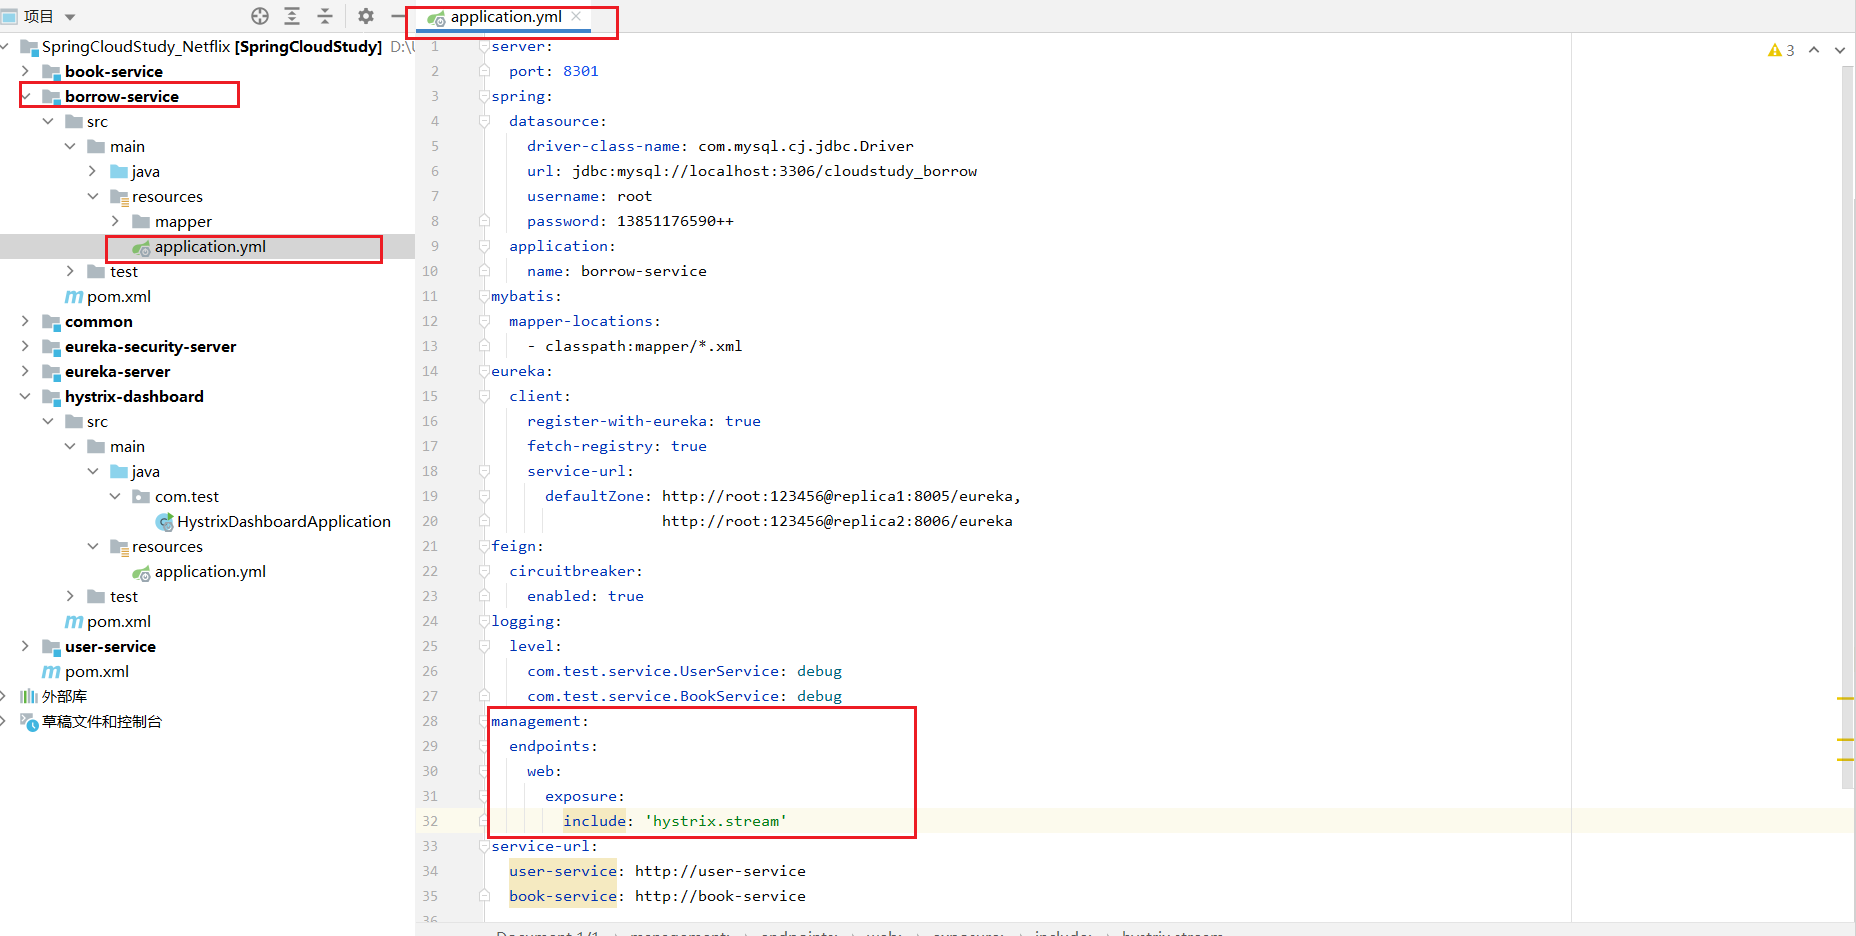Viewport: 1856px width, 936px height.
Task: Fold the server block at line 1
Action: tap(484, 46)
